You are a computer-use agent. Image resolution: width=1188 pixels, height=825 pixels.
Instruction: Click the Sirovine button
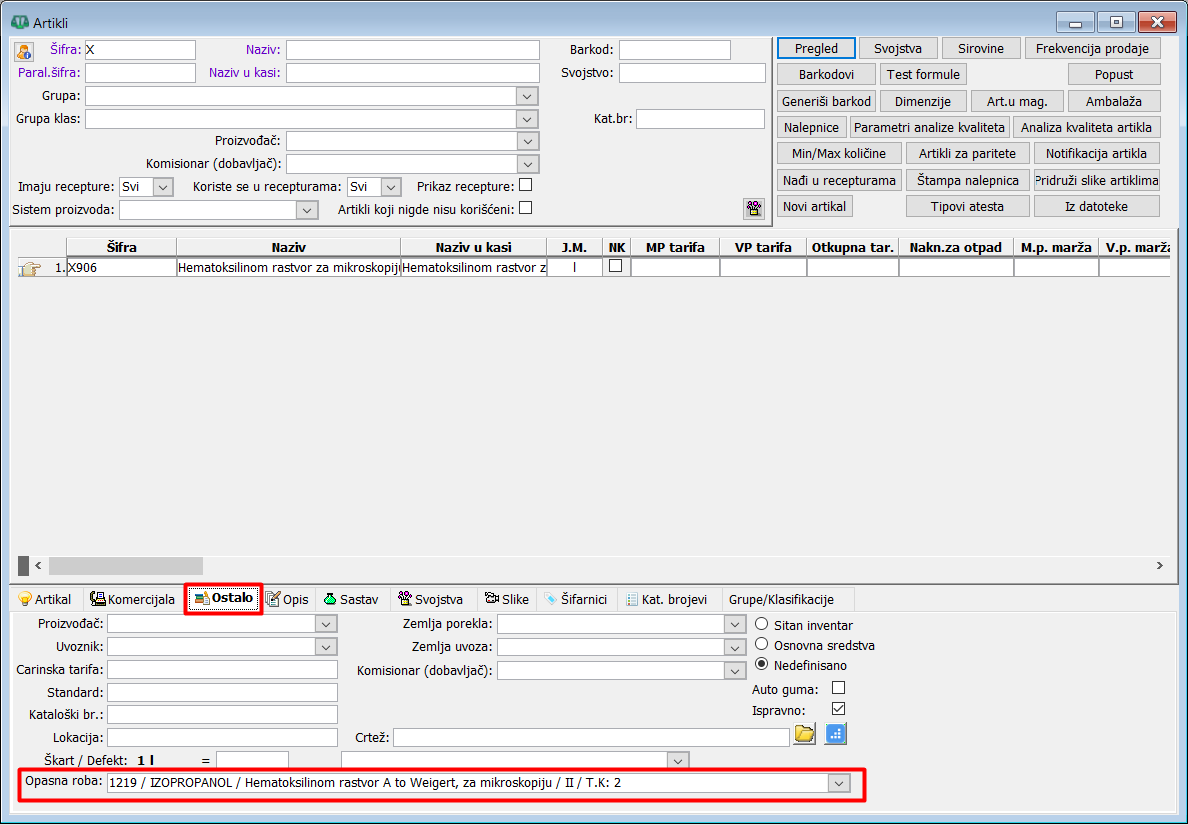[981, 48]
